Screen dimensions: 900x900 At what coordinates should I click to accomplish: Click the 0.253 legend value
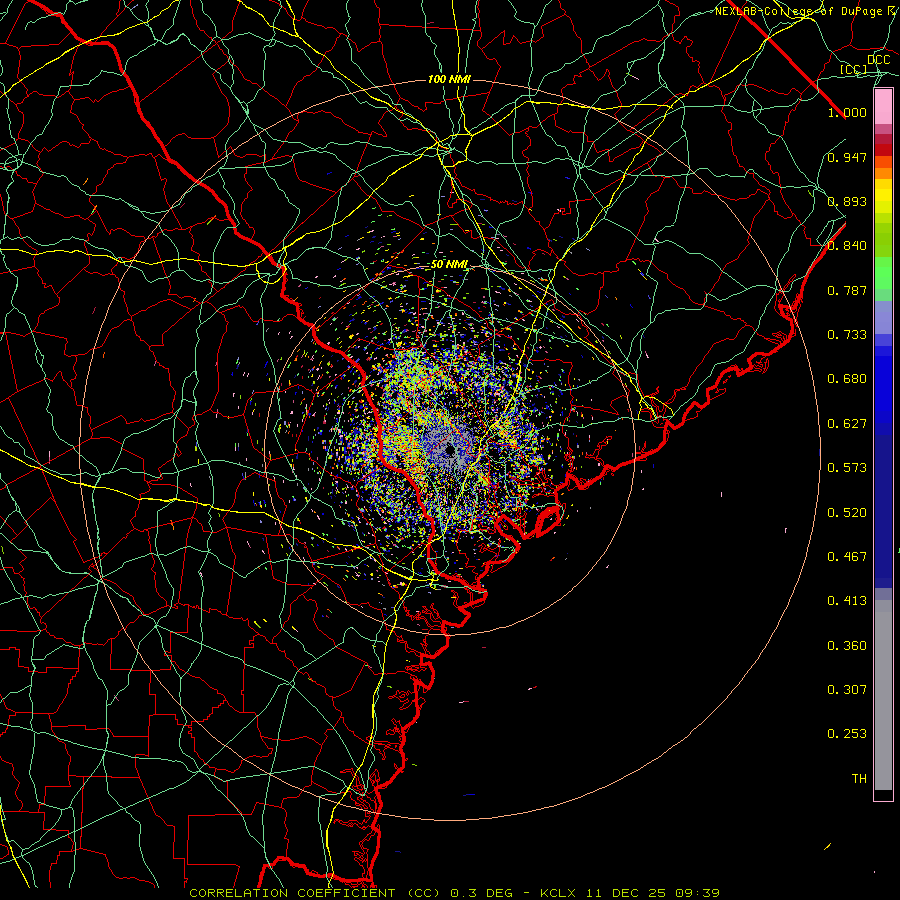pyautogui.click(x=847, y=734)
